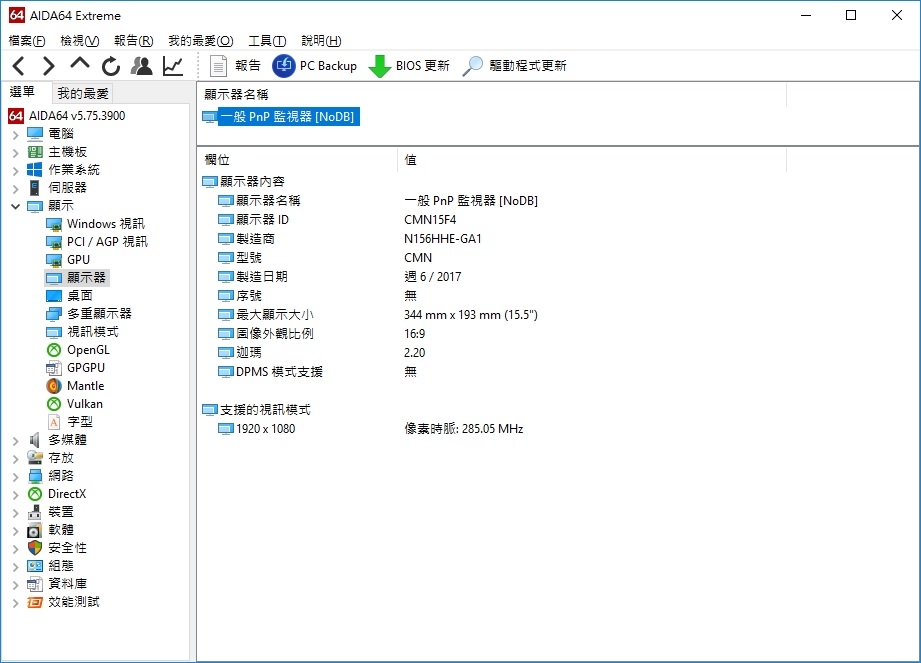Screen dimensions: 921x663
Task: Open the graph chart toolbar icon
Action: click(x=173, y=66)
